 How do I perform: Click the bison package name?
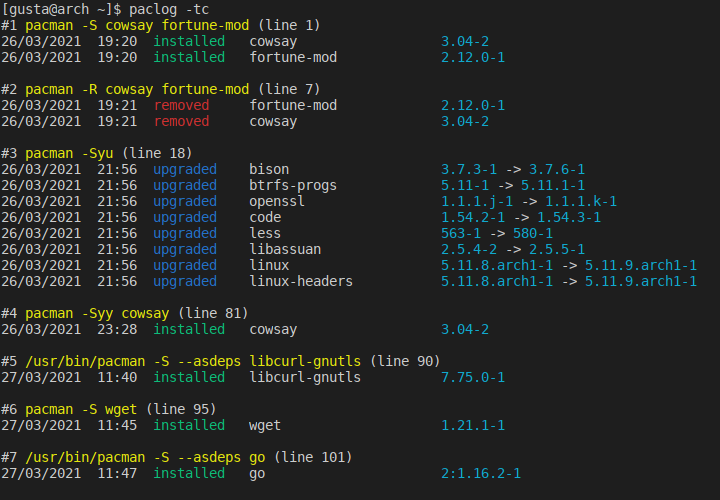coord(269,169)
